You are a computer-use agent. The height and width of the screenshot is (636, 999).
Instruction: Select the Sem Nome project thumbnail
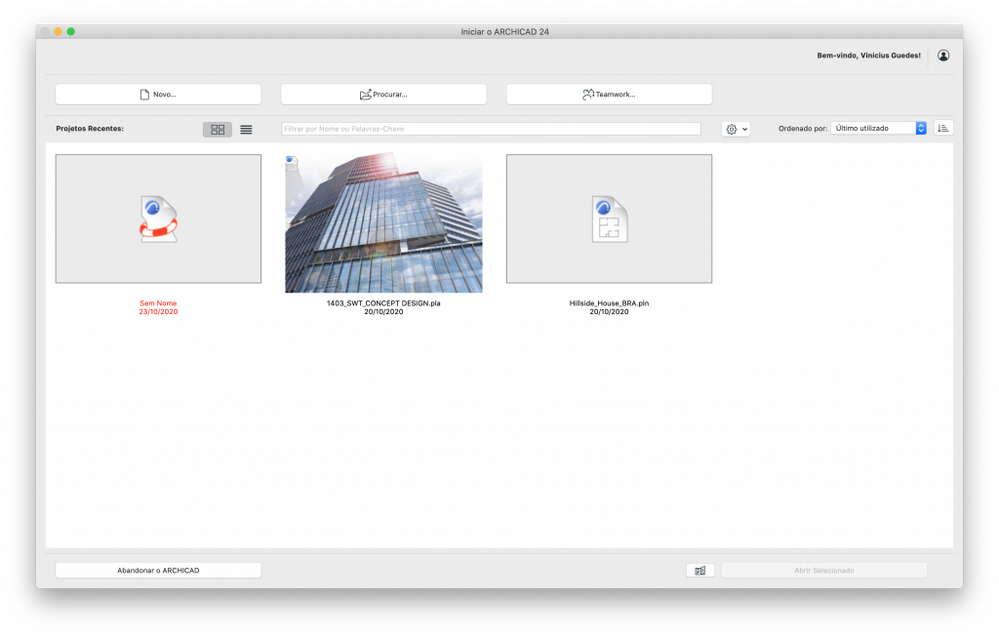(x=158, y=219)
